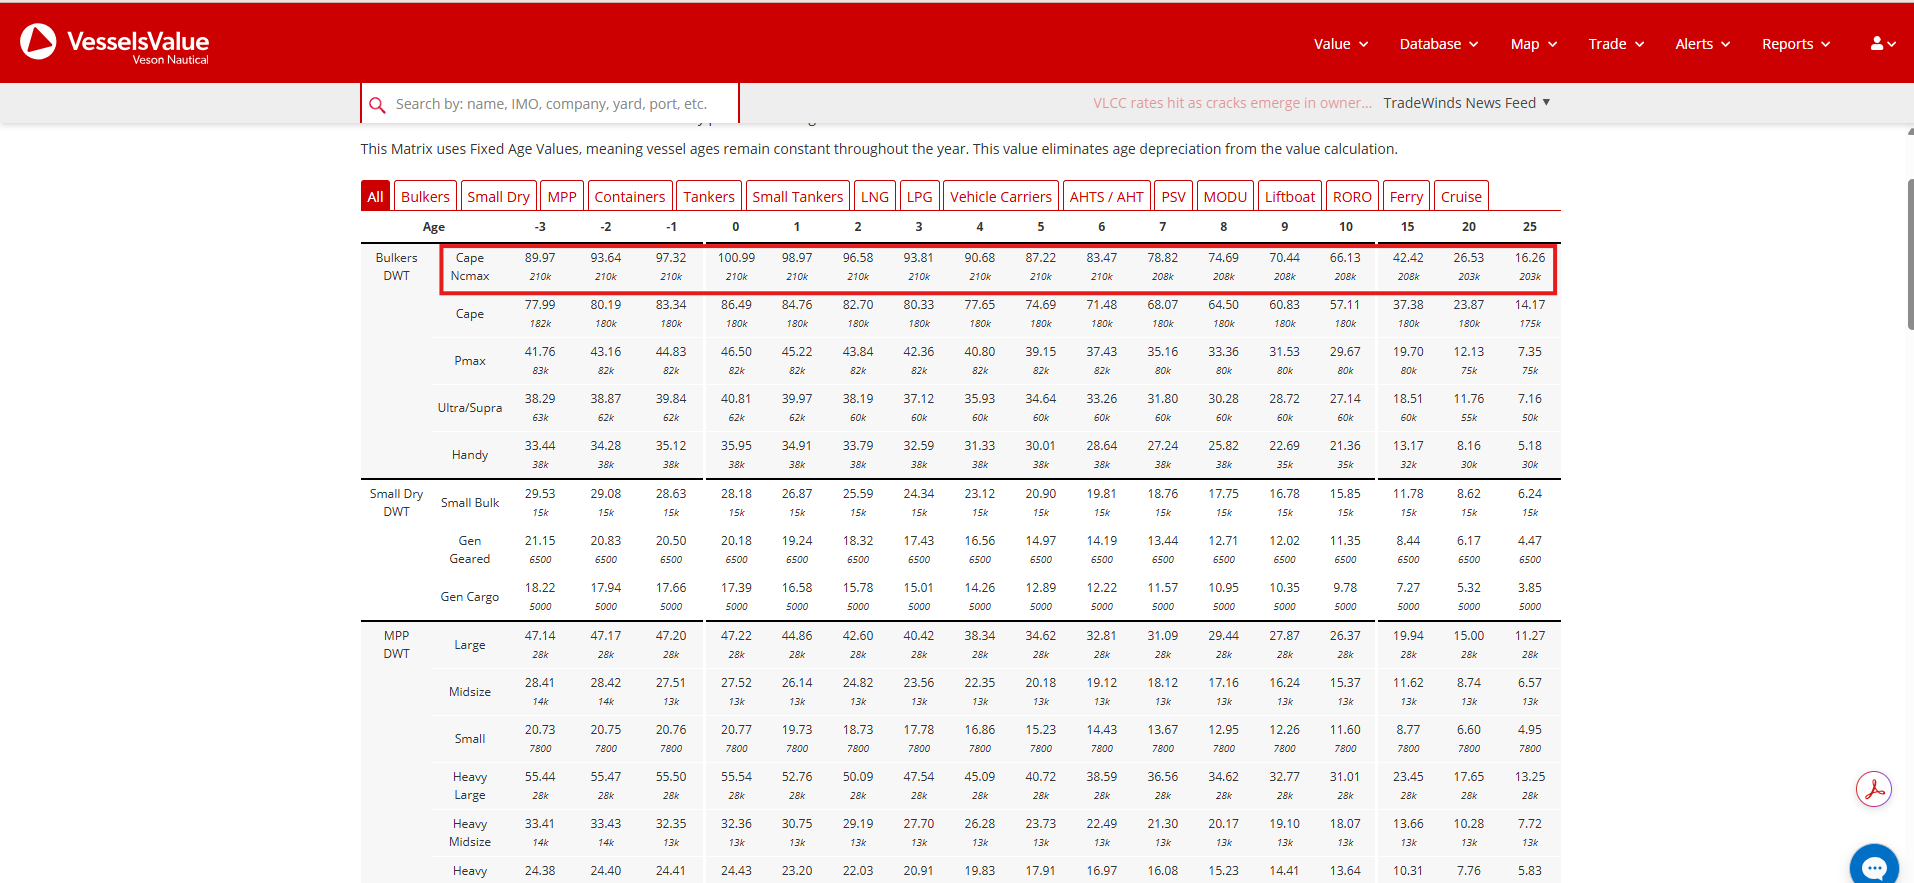Select the Bulkers tab
The image size is (1914, 883).
425,196
